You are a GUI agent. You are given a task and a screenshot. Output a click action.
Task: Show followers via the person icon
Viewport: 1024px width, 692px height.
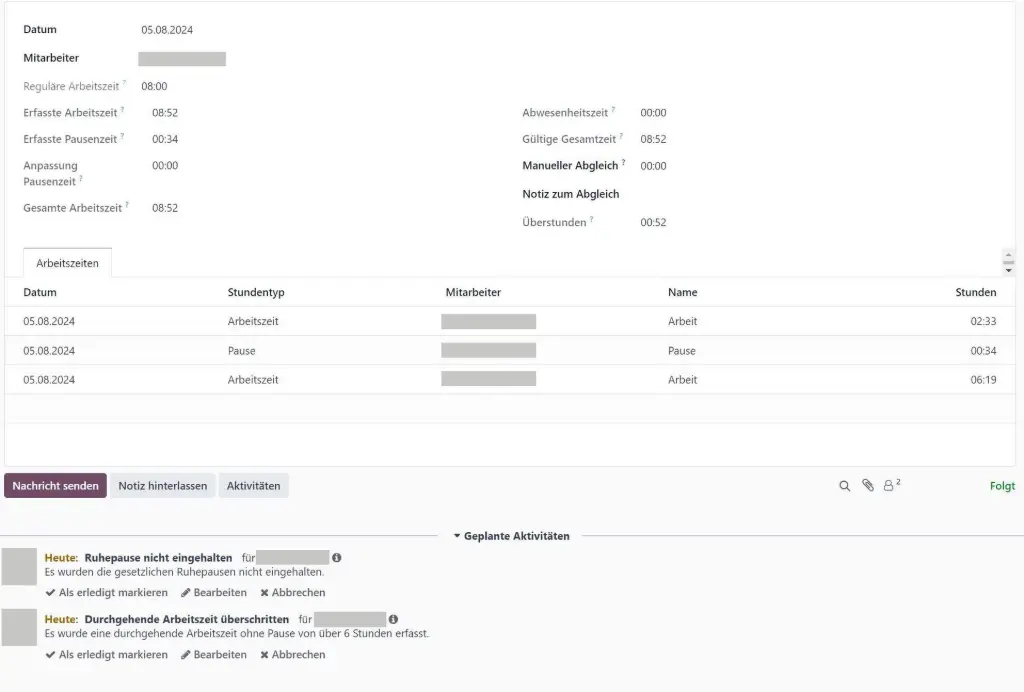tap(890, 486)
